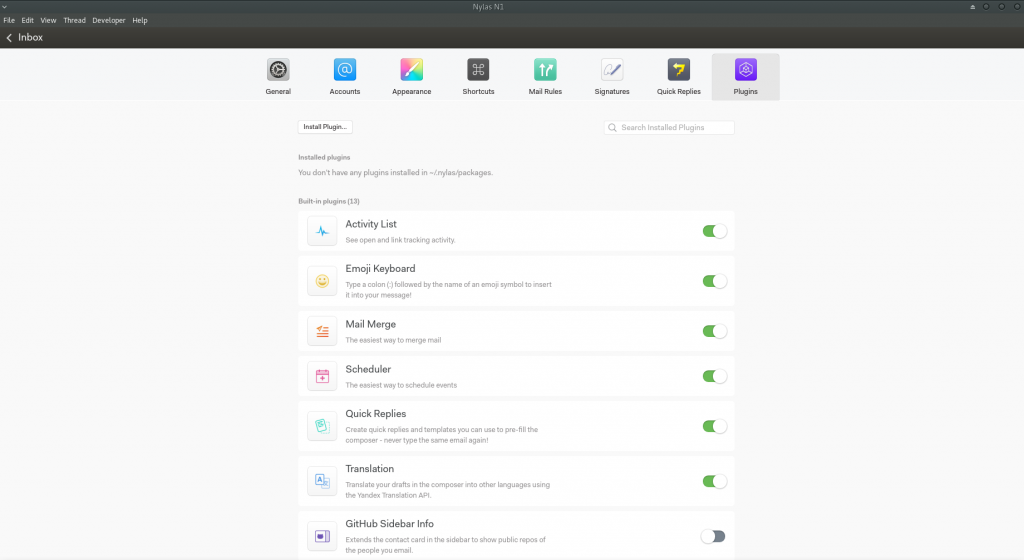Image resolution: width=1024 pixels, height=560 pixels.
Task: Open the Developer menu
Action: point(108,20)
